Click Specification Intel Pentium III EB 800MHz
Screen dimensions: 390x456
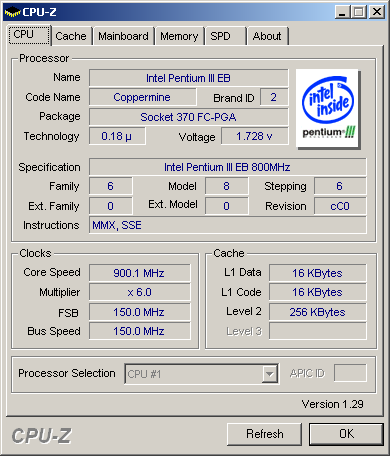pos(228,167)
